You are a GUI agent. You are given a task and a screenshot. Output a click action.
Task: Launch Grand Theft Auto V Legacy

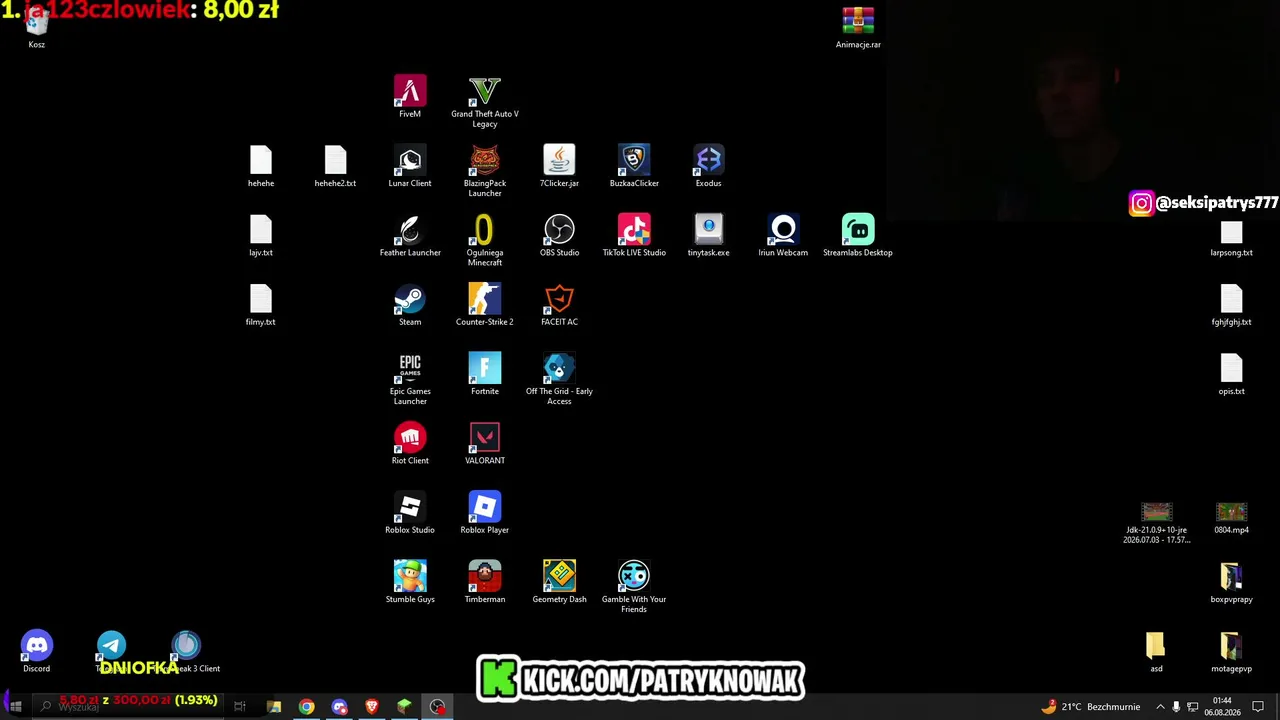(x=485, y=102)
